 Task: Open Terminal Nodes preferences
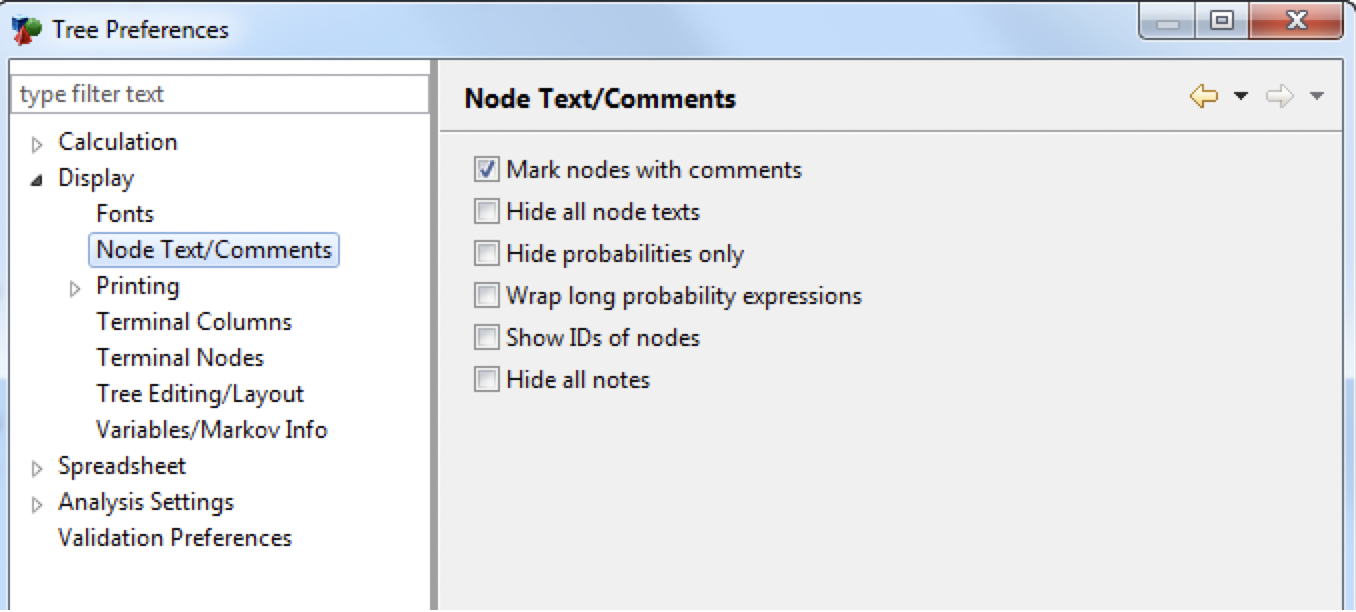click(x=180, y=357)
